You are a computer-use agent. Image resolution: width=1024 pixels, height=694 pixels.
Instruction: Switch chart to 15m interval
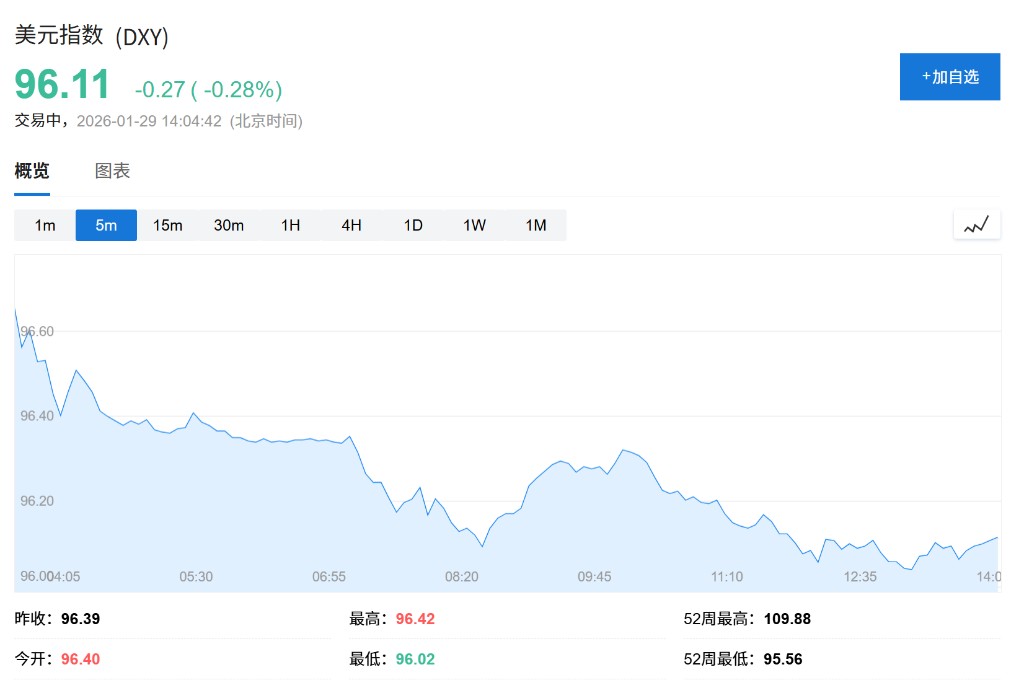[168, 225]
